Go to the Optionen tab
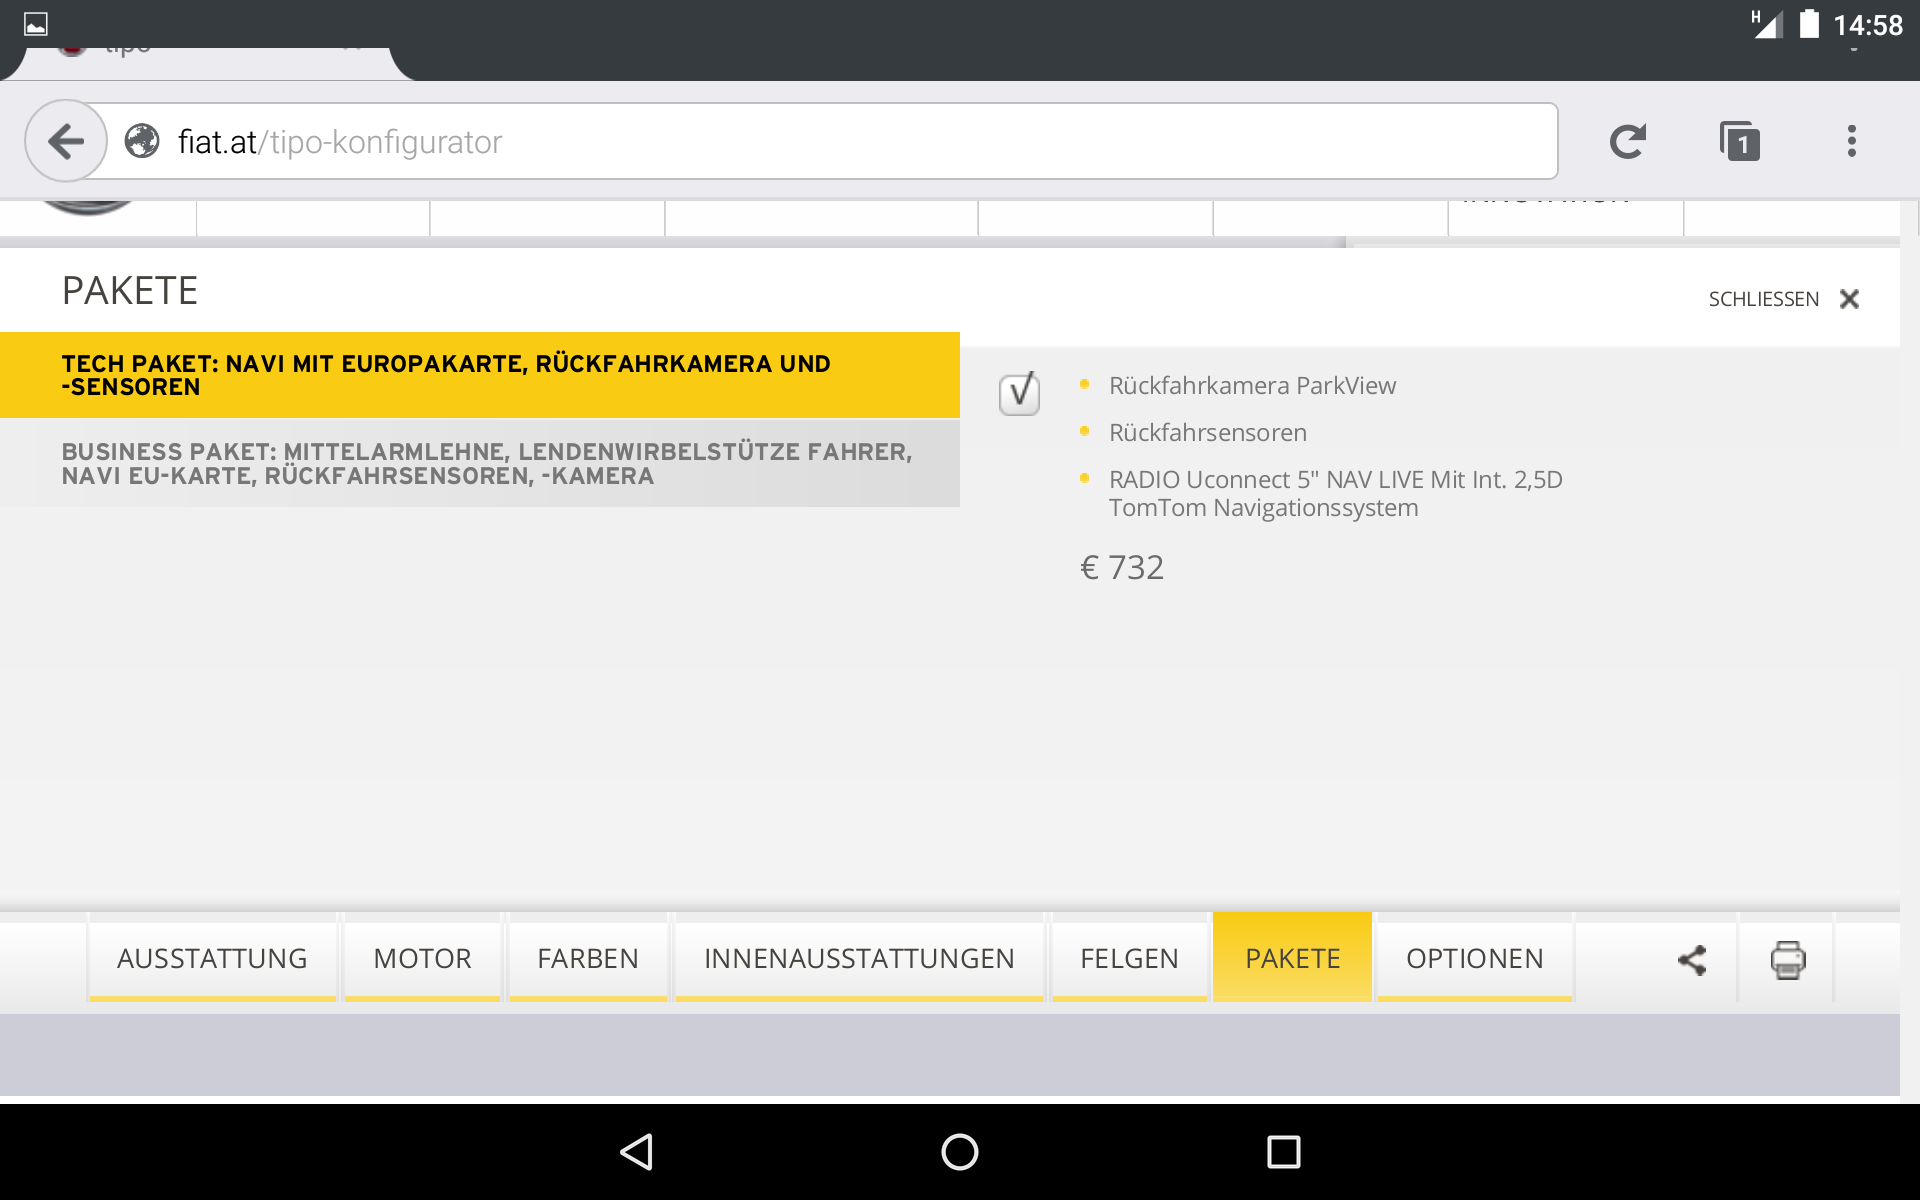Screen dimensions: 1920x1200 (1474, 958)
